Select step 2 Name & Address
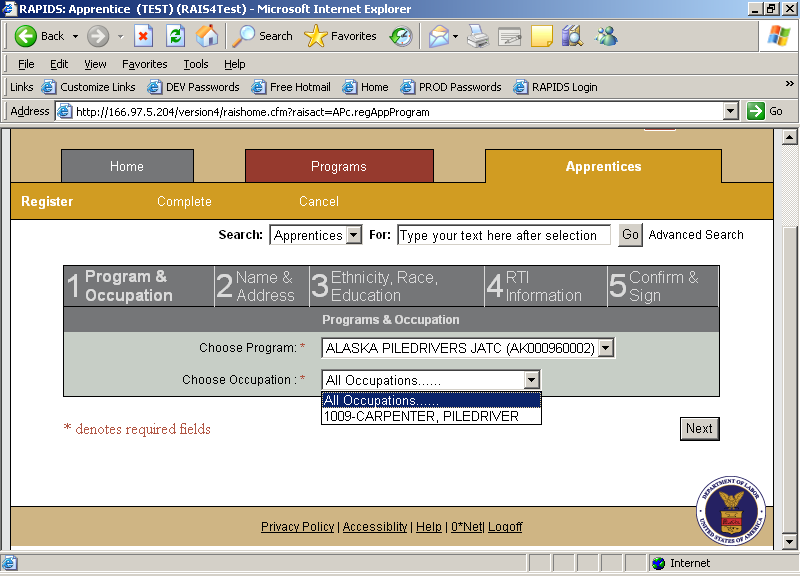Viewport: 800px width, 576px height. (x=262, y=286)
